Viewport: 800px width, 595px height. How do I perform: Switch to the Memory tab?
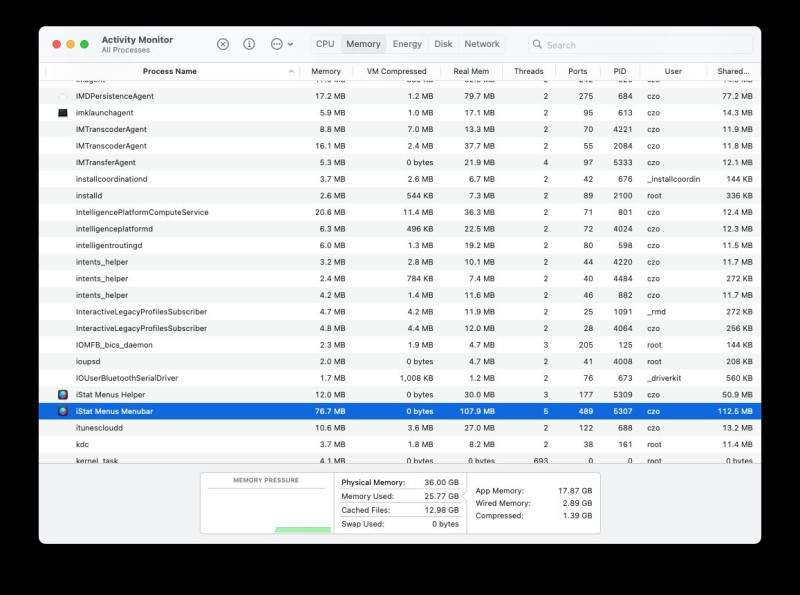click(363, 44)
